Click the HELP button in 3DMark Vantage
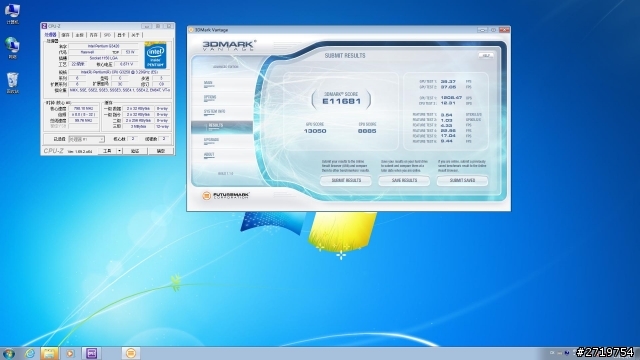640x360 pixels. (x=486, y=56)
